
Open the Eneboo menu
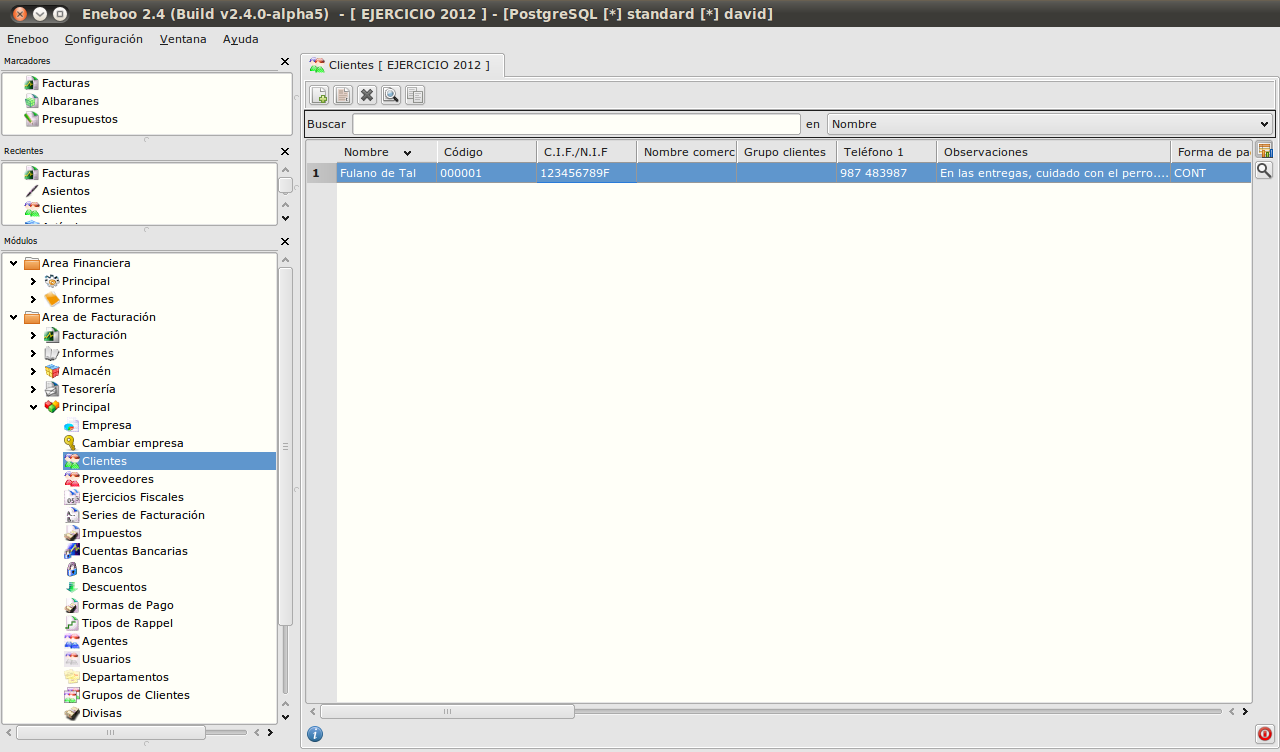pyautogui.click(x=28, y=39)
